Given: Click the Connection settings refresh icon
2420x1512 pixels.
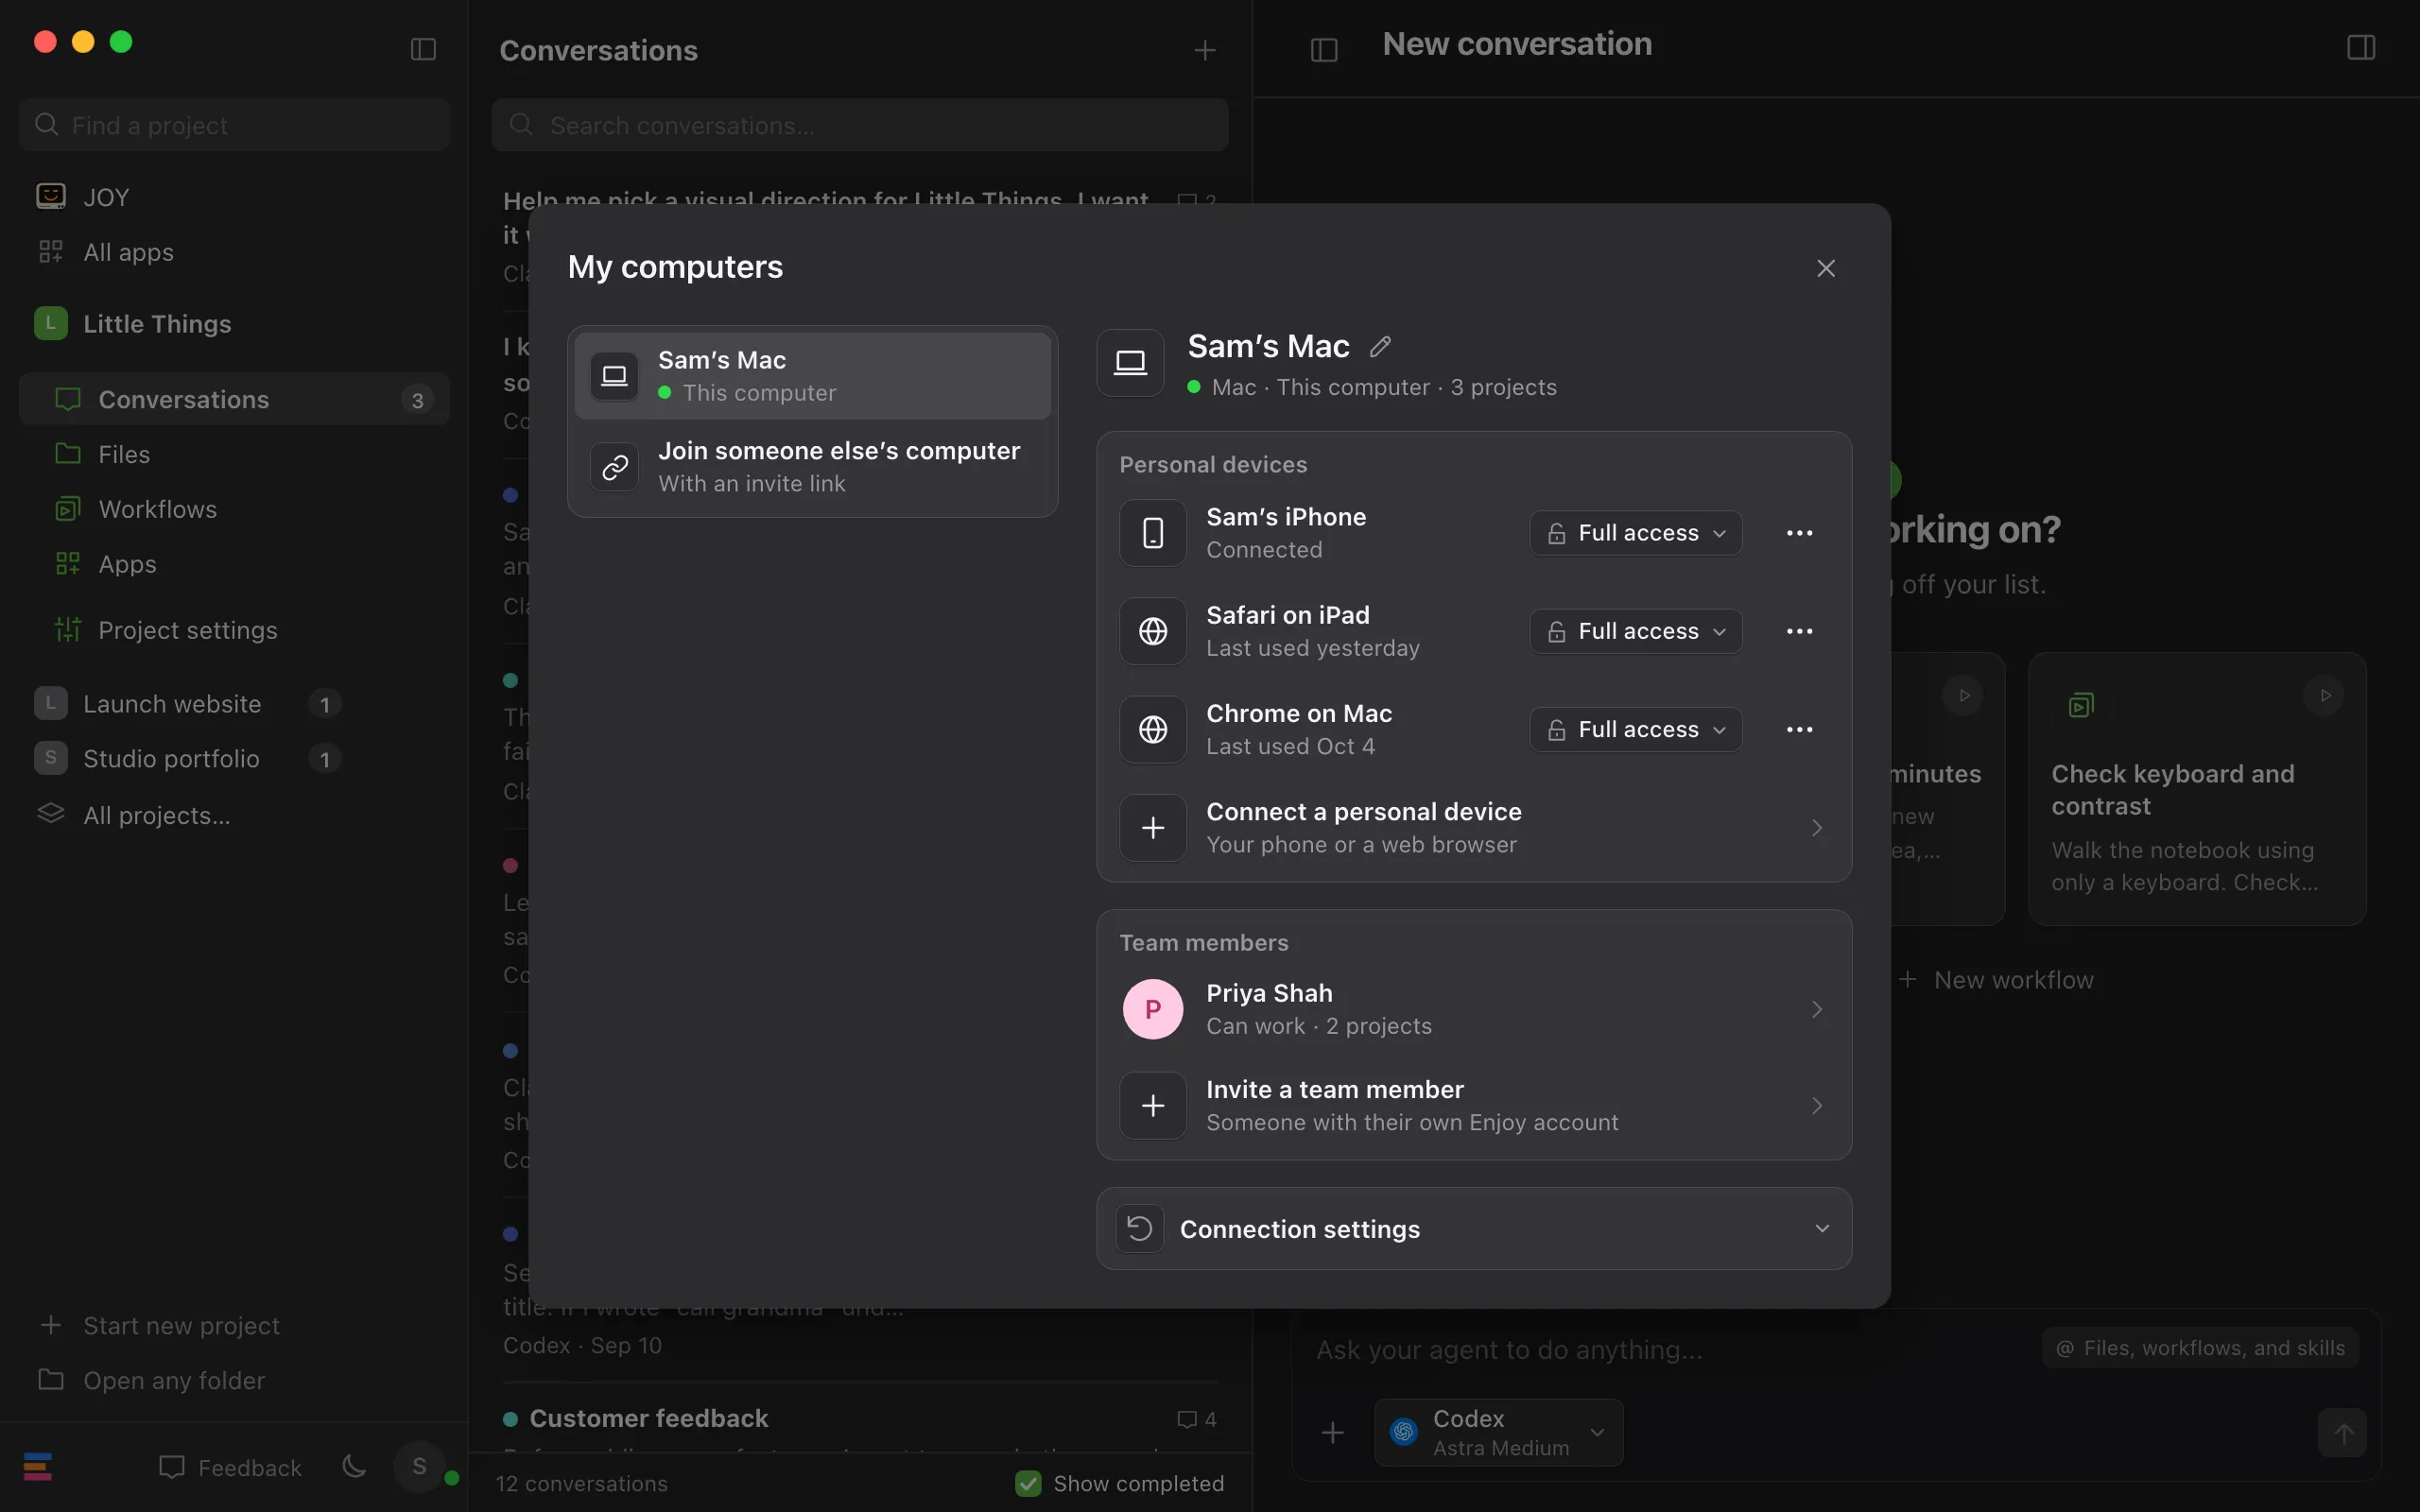Looking at the screenshot, I should [1139, 1228].
